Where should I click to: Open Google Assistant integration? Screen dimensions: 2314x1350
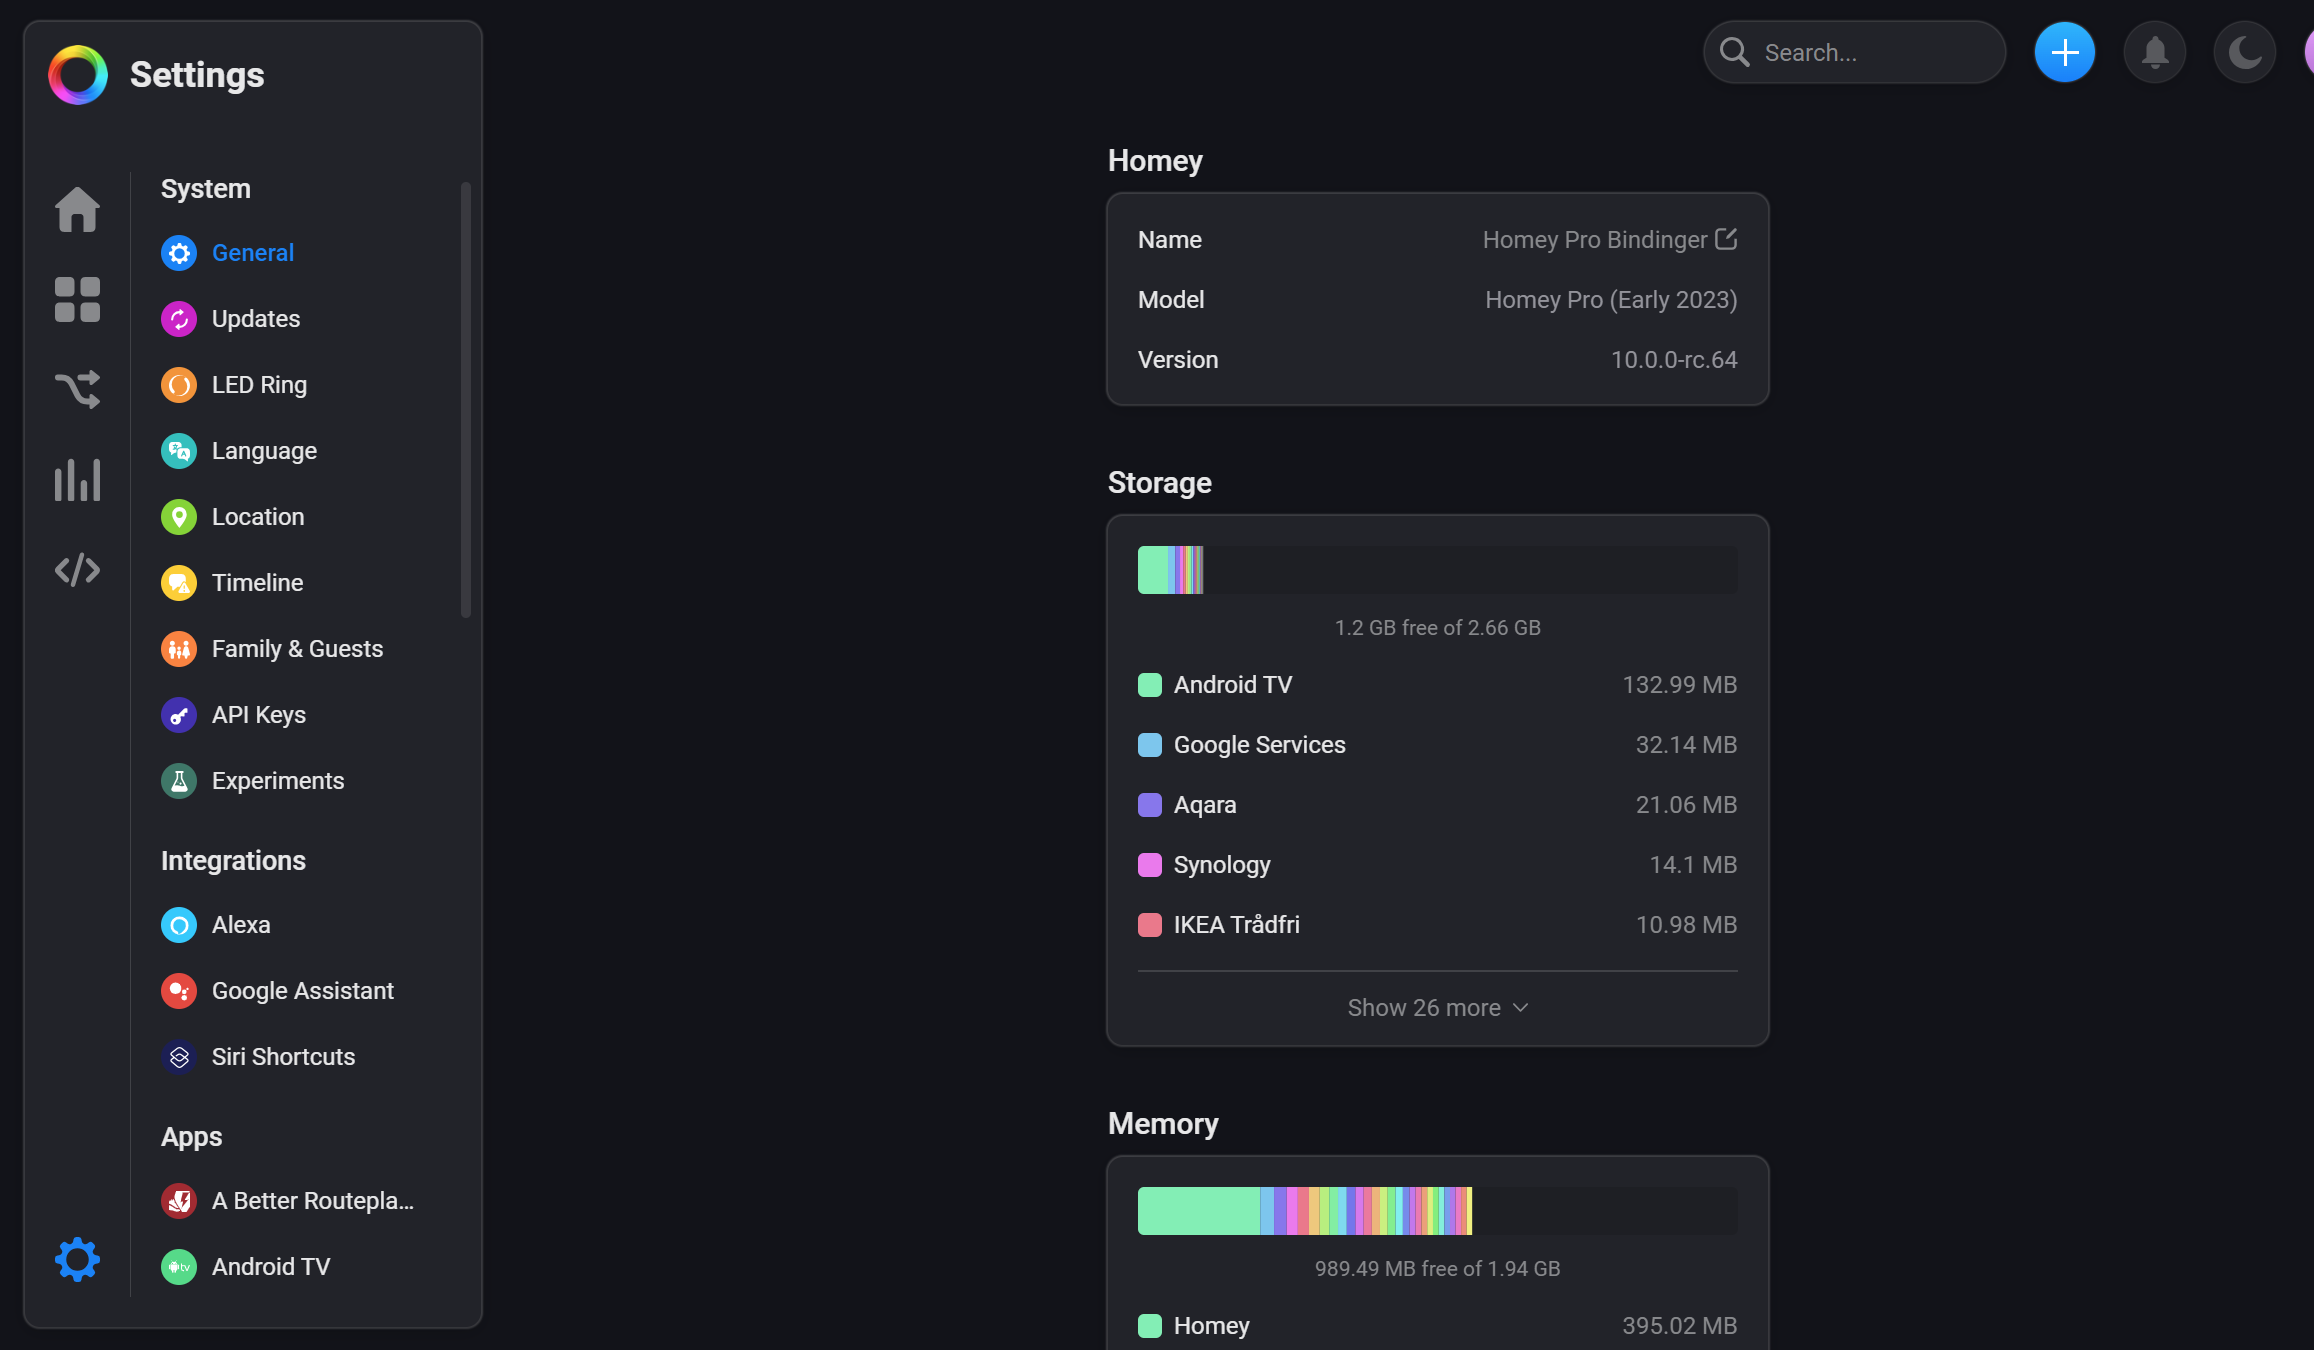pos(302,991)
